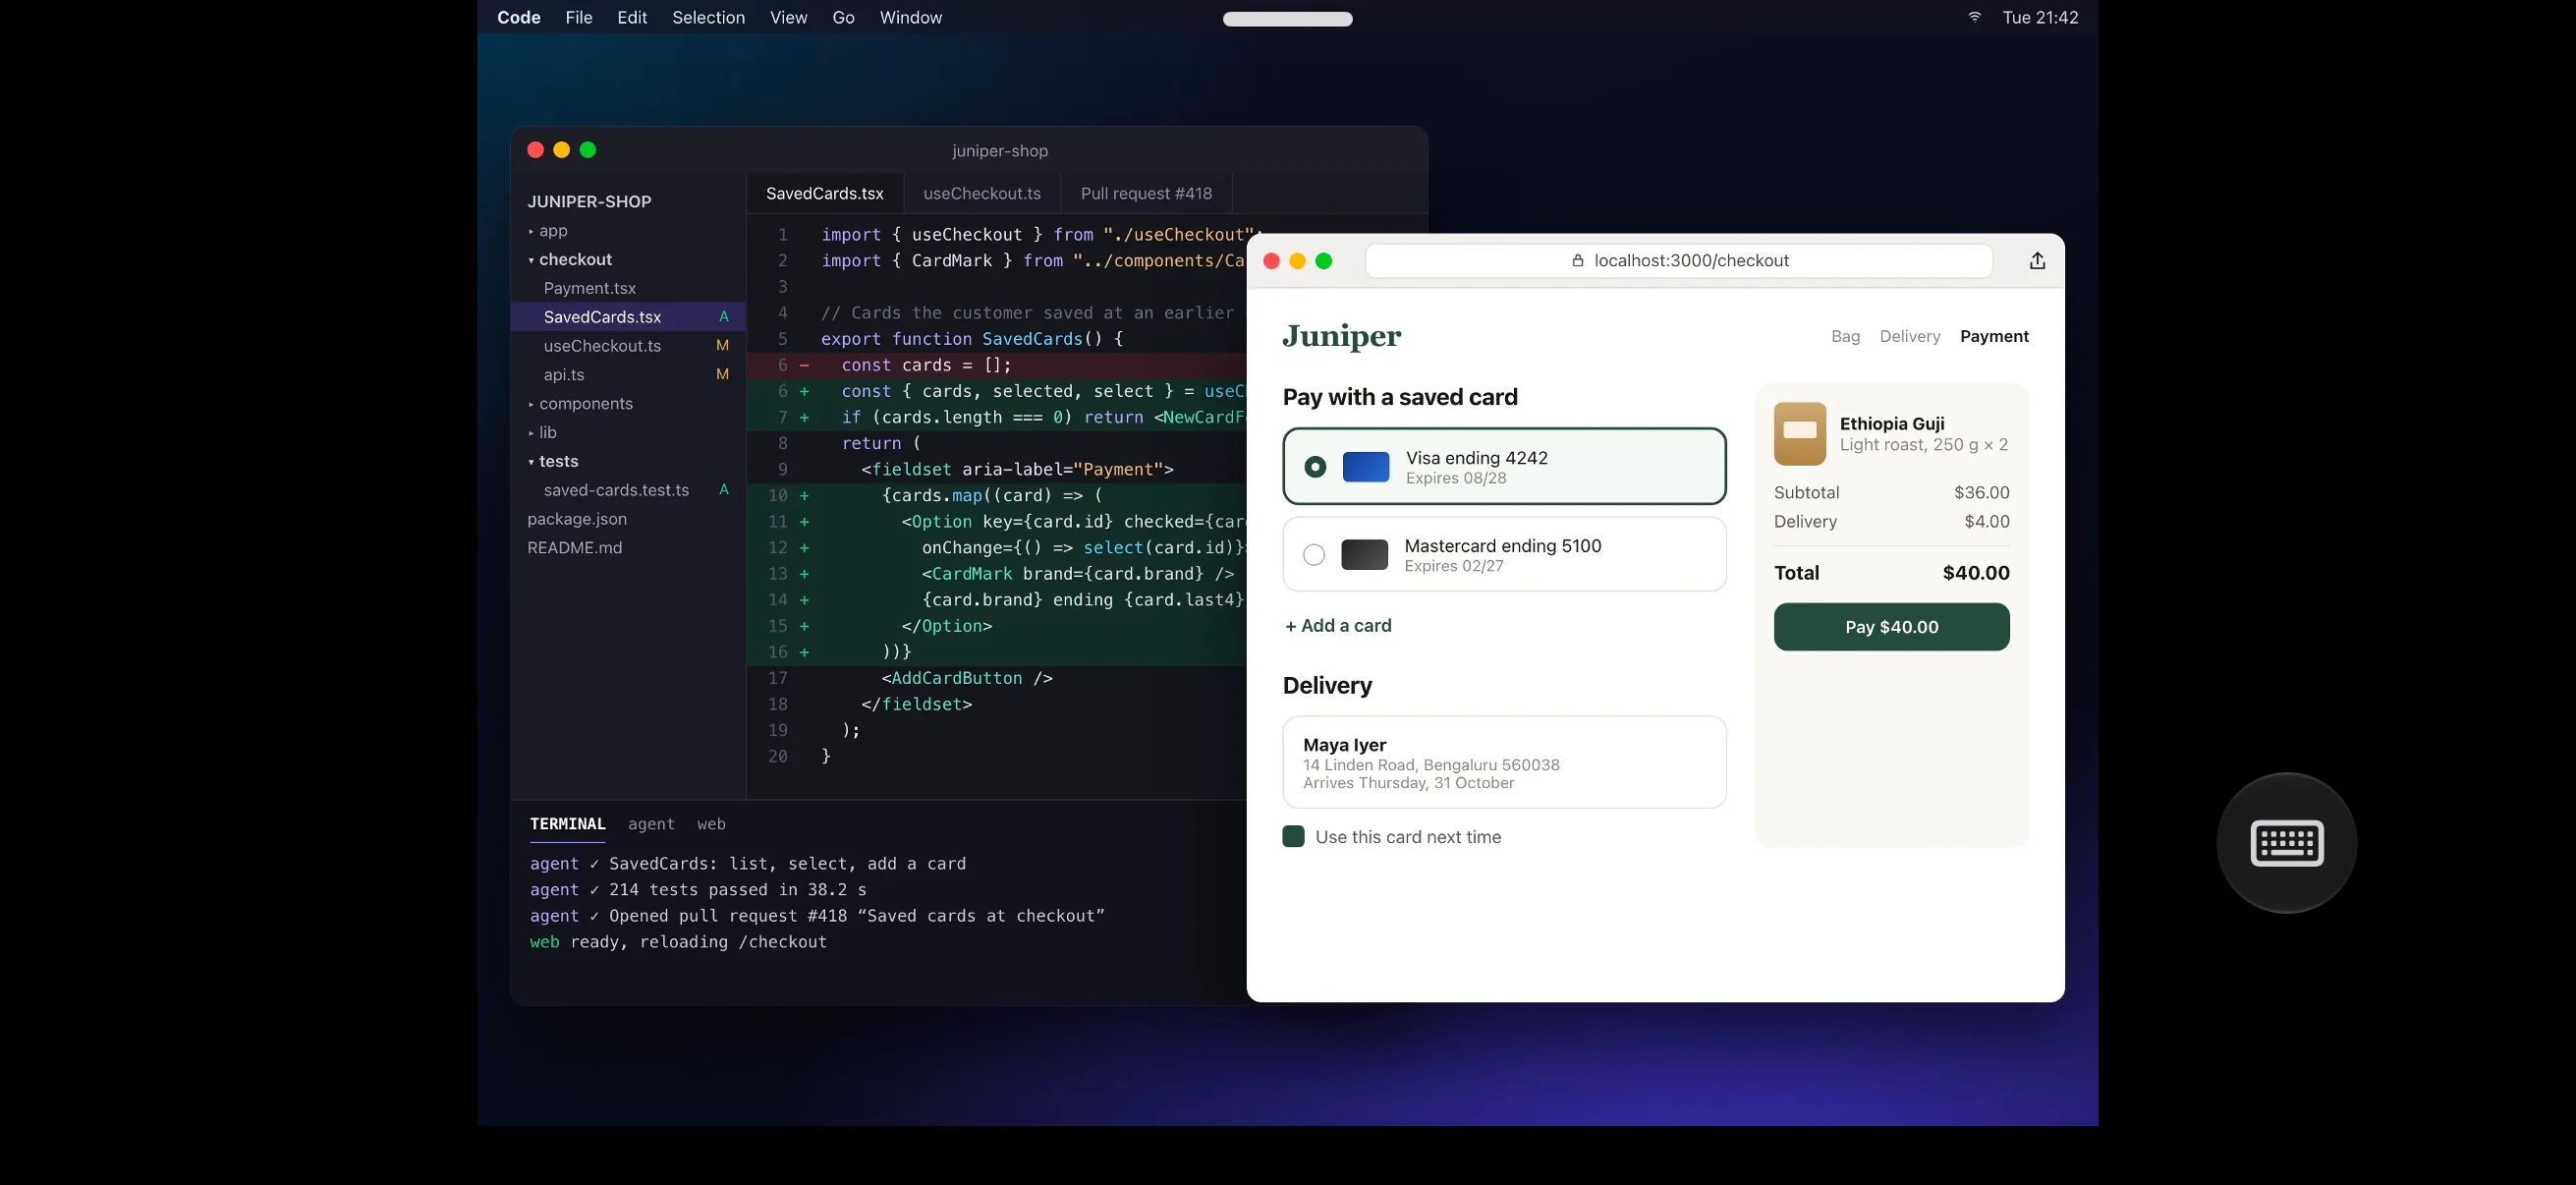
Task: Collapse the checkout folder
Action: click(569, 259)
